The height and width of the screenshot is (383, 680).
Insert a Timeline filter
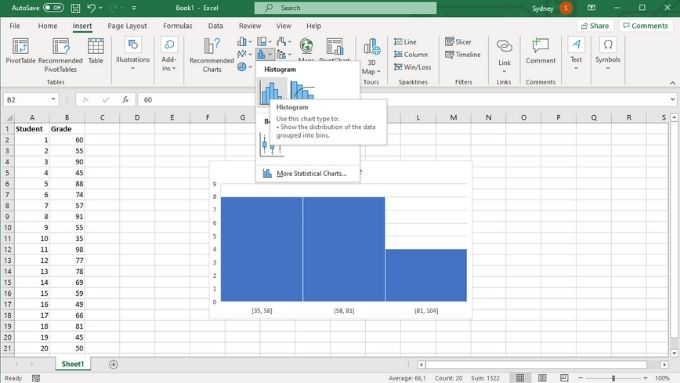[x=463, y=54]
